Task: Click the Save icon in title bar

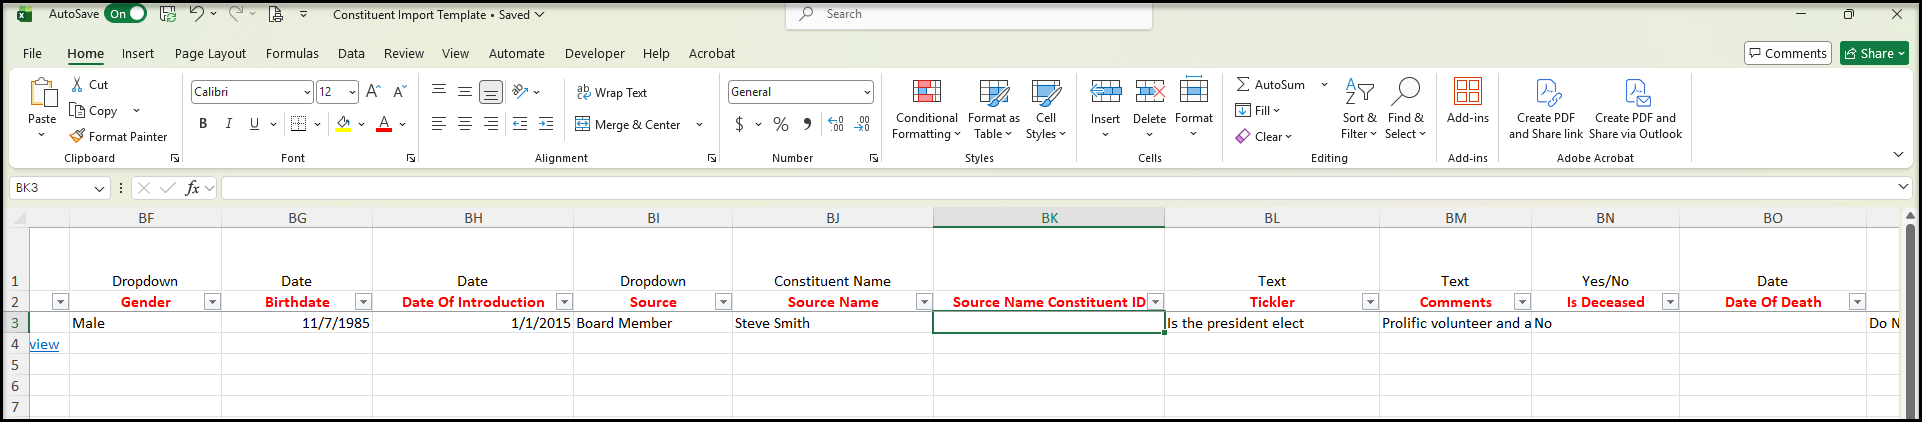Action: (168, 14)
